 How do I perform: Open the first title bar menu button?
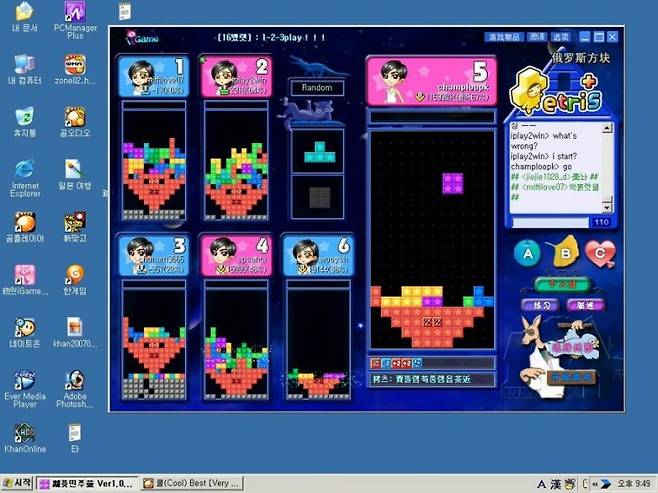[x=504, y=37]
